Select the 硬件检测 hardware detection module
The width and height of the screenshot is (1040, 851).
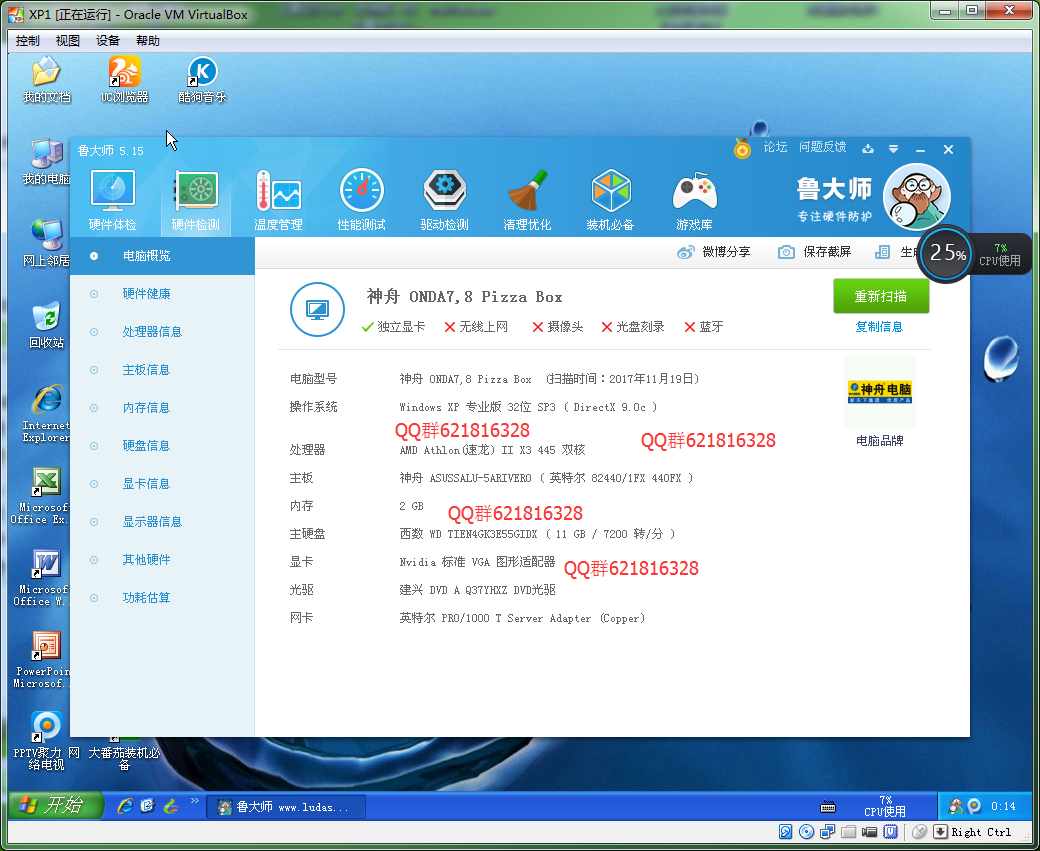click(196, 200)
